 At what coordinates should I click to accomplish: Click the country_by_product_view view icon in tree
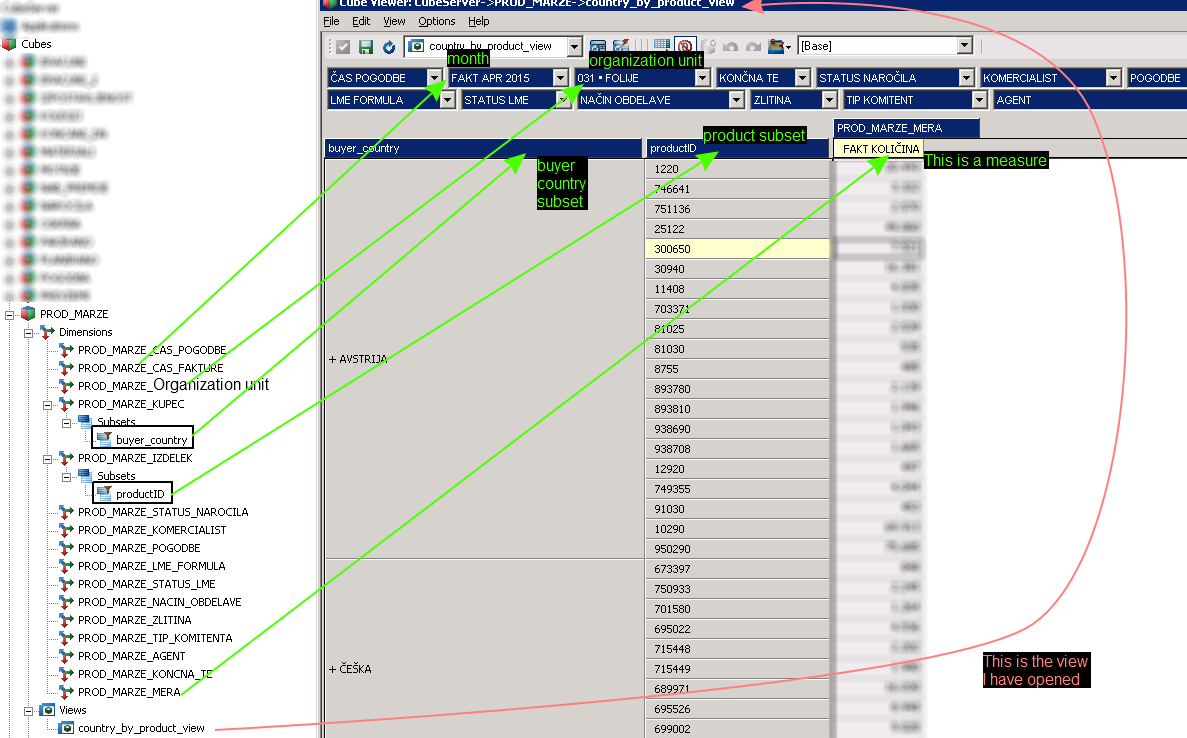click(x=66, y=728)
